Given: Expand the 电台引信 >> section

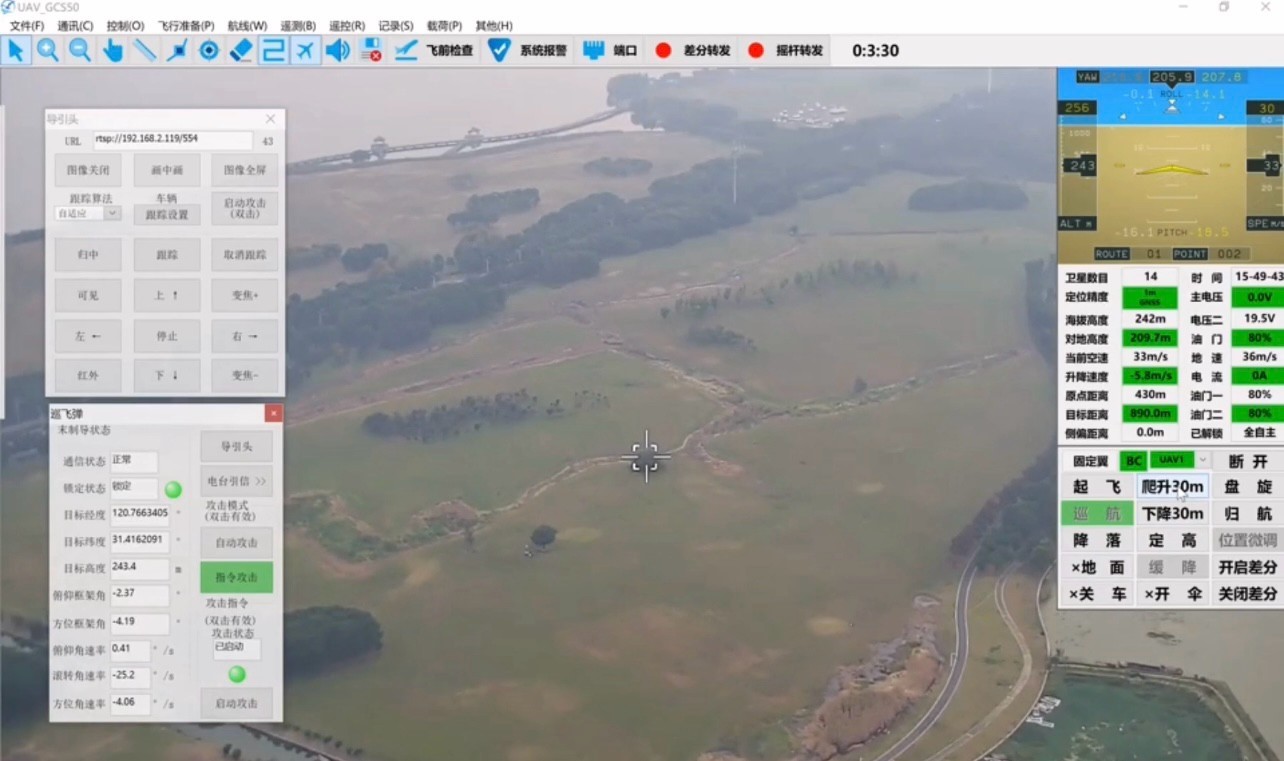Looking at the screenshot, I should [x=237, y=481].
